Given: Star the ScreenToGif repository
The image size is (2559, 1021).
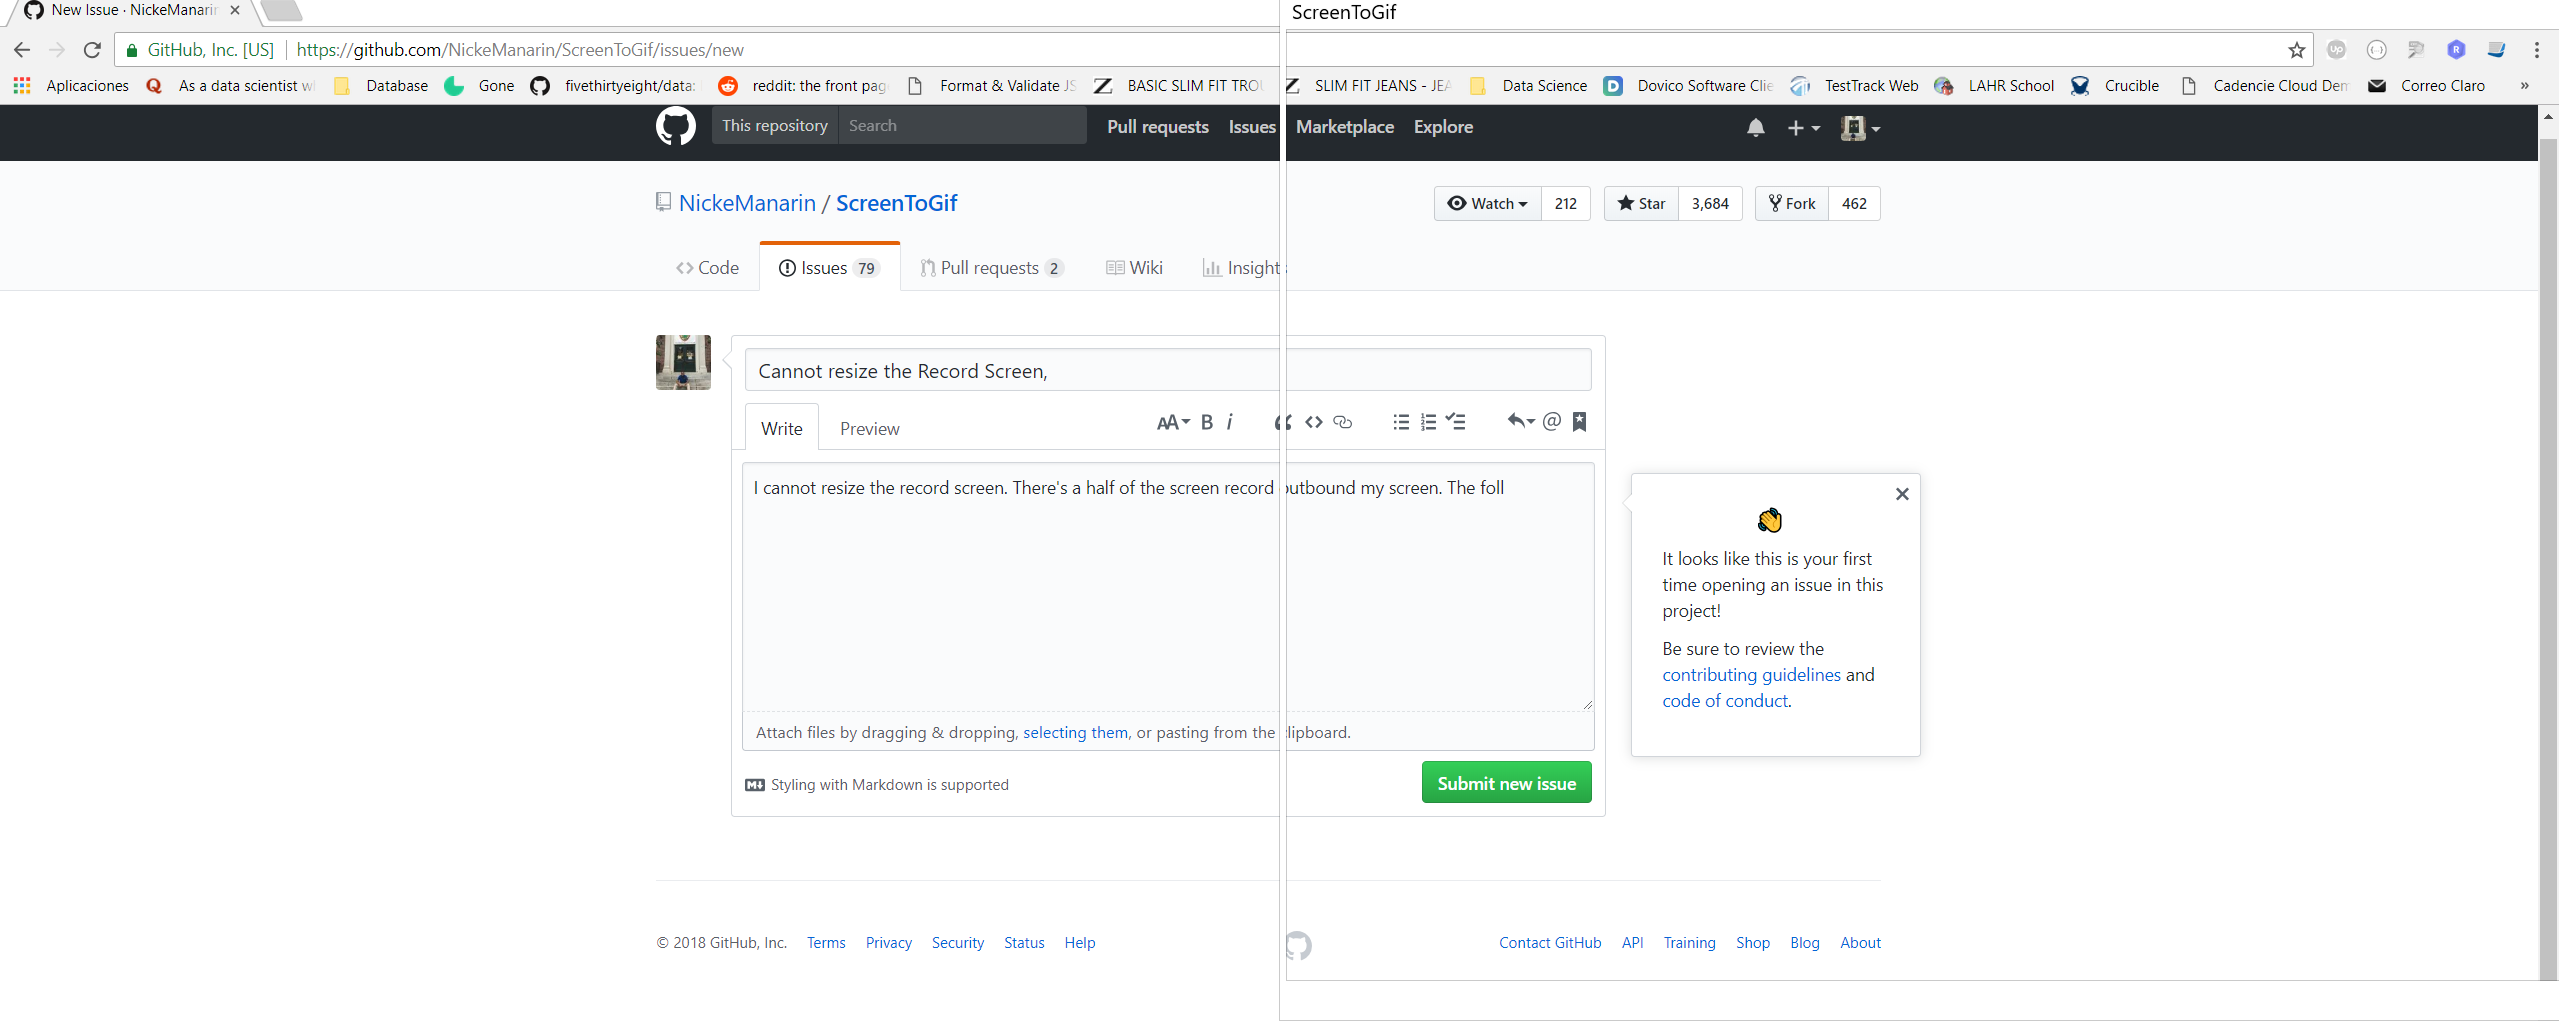Looking at the screenshot, I should [x=1641, y=204].
